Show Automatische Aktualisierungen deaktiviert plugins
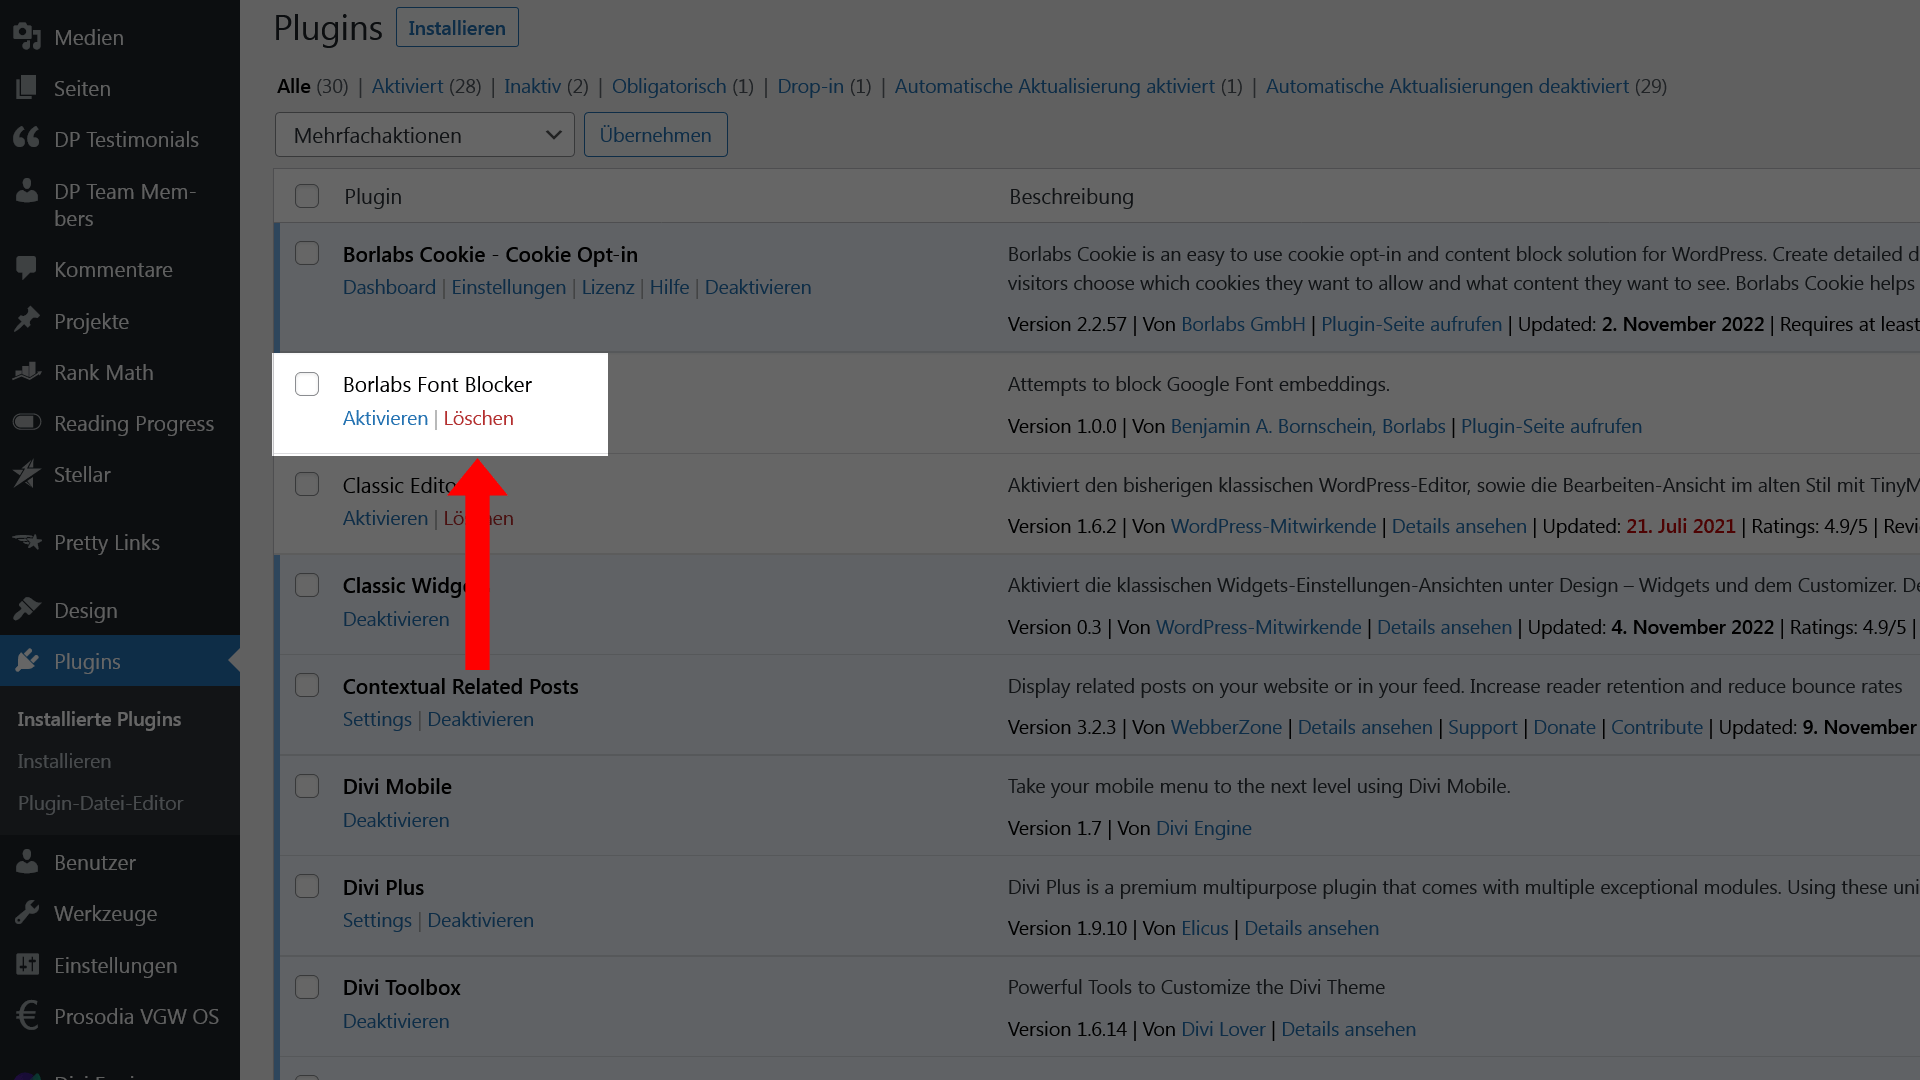 click(x=1447, y=86)
